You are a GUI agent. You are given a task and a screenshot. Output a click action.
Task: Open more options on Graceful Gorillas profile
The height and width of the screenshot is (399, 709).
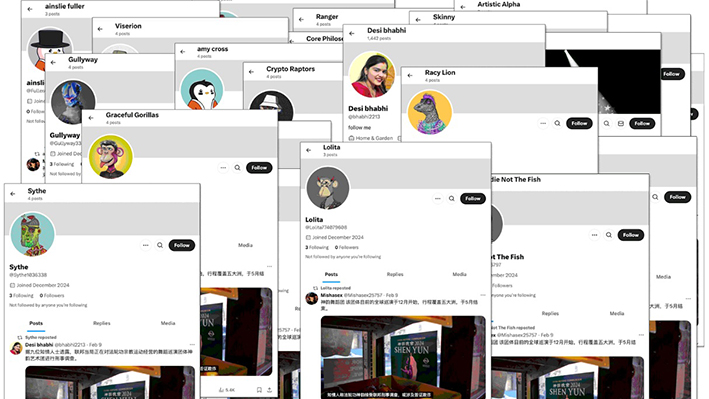[223, 168]
